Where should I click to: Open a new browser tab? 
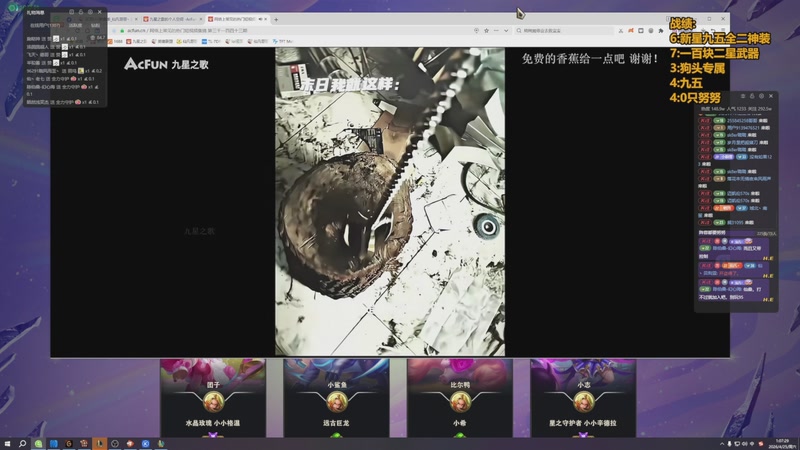click(276, 19)
